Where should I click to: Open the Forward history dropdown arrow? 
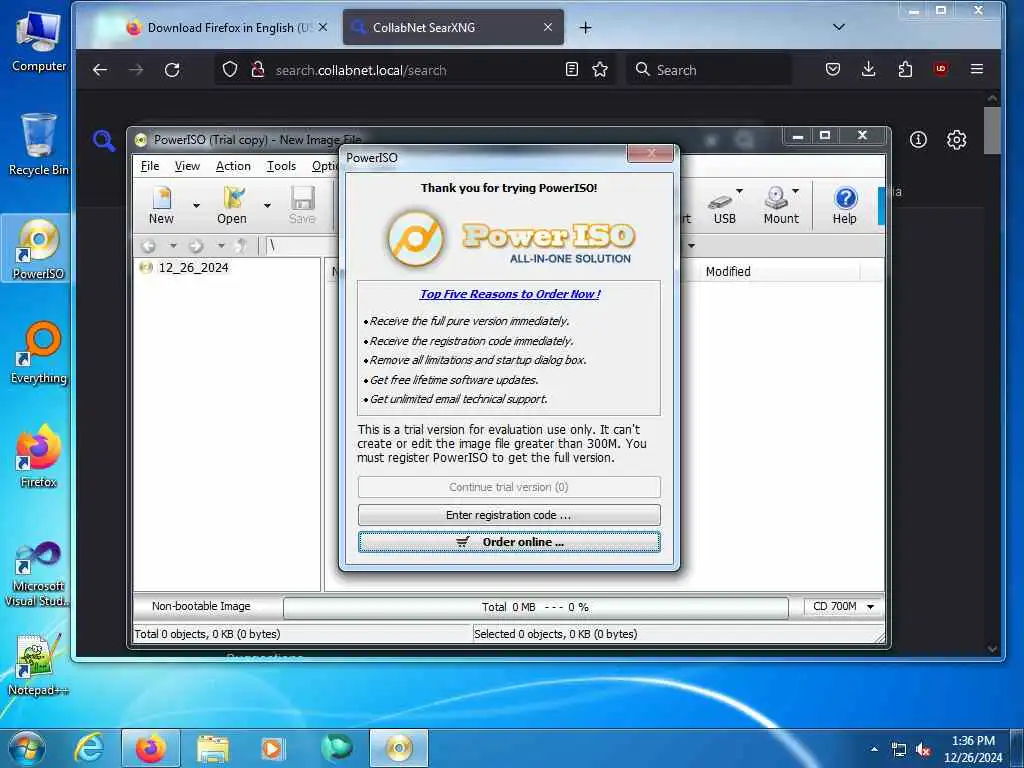[x=221, y=246]
